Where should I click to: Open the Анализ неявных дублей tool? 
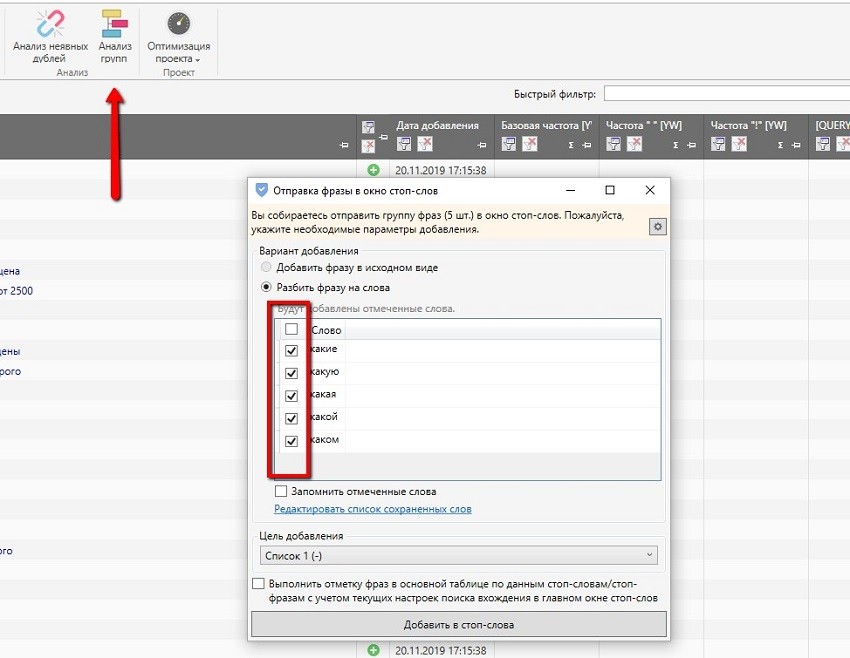[x=50, y=37]
